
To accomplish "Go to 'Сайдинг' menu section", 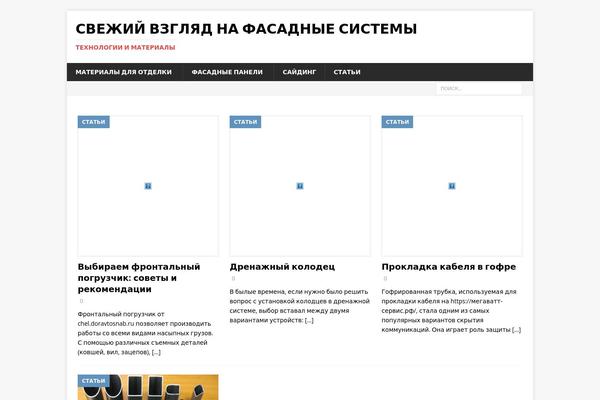I will (x=299, y=72).
